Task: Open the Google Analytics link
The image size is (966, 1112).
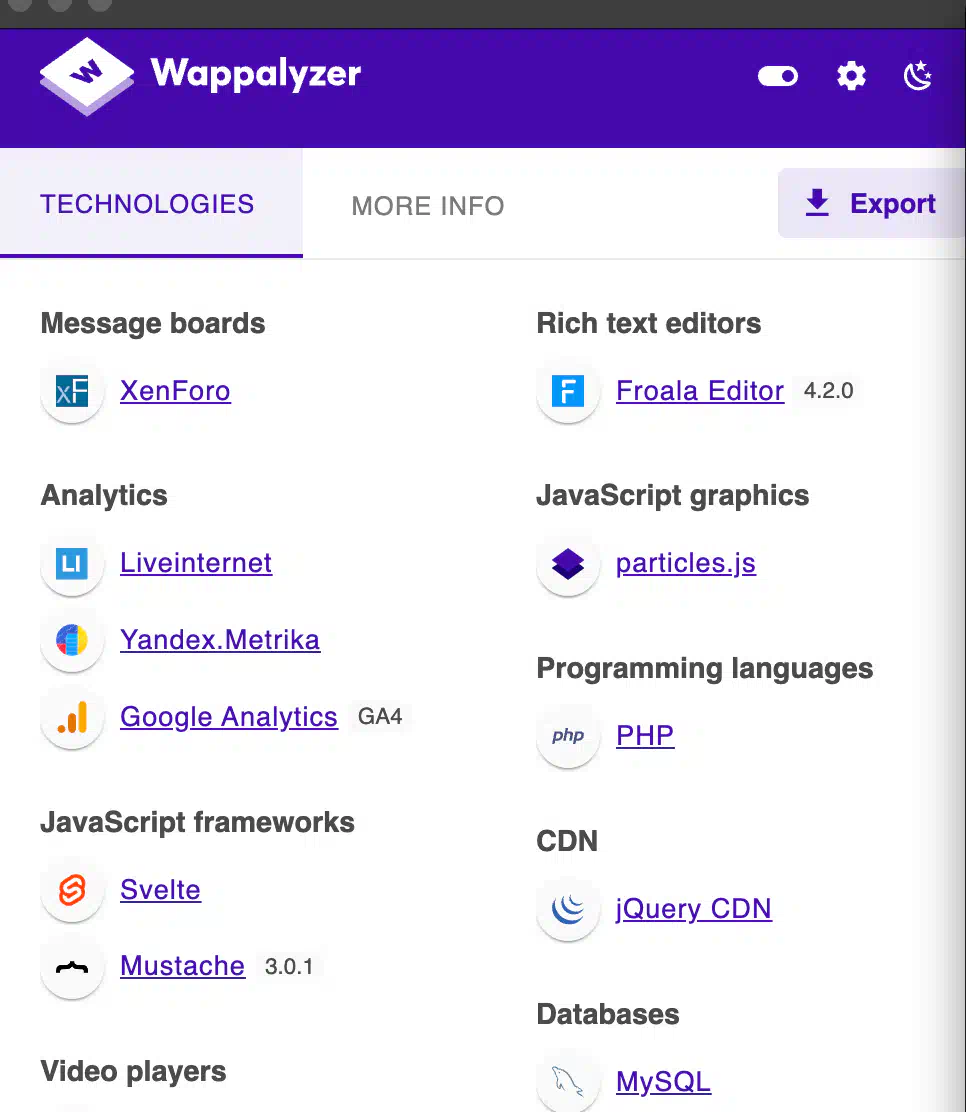Action: coord(228,717)
